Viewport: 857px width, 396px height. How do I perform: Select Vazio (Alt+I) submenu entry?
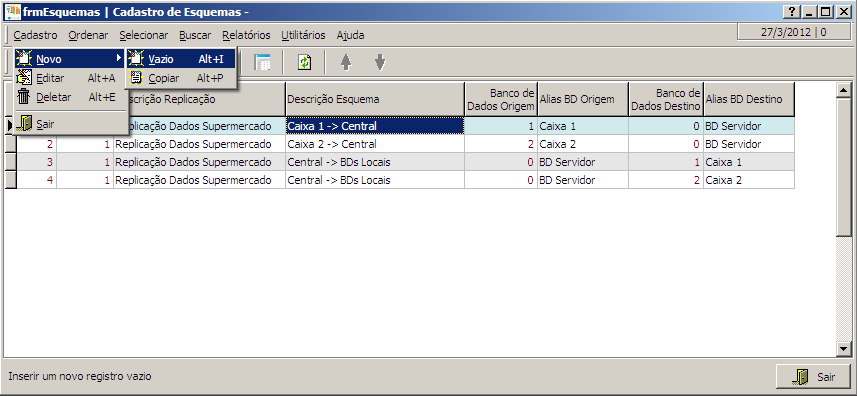click(x=181, y=59)
